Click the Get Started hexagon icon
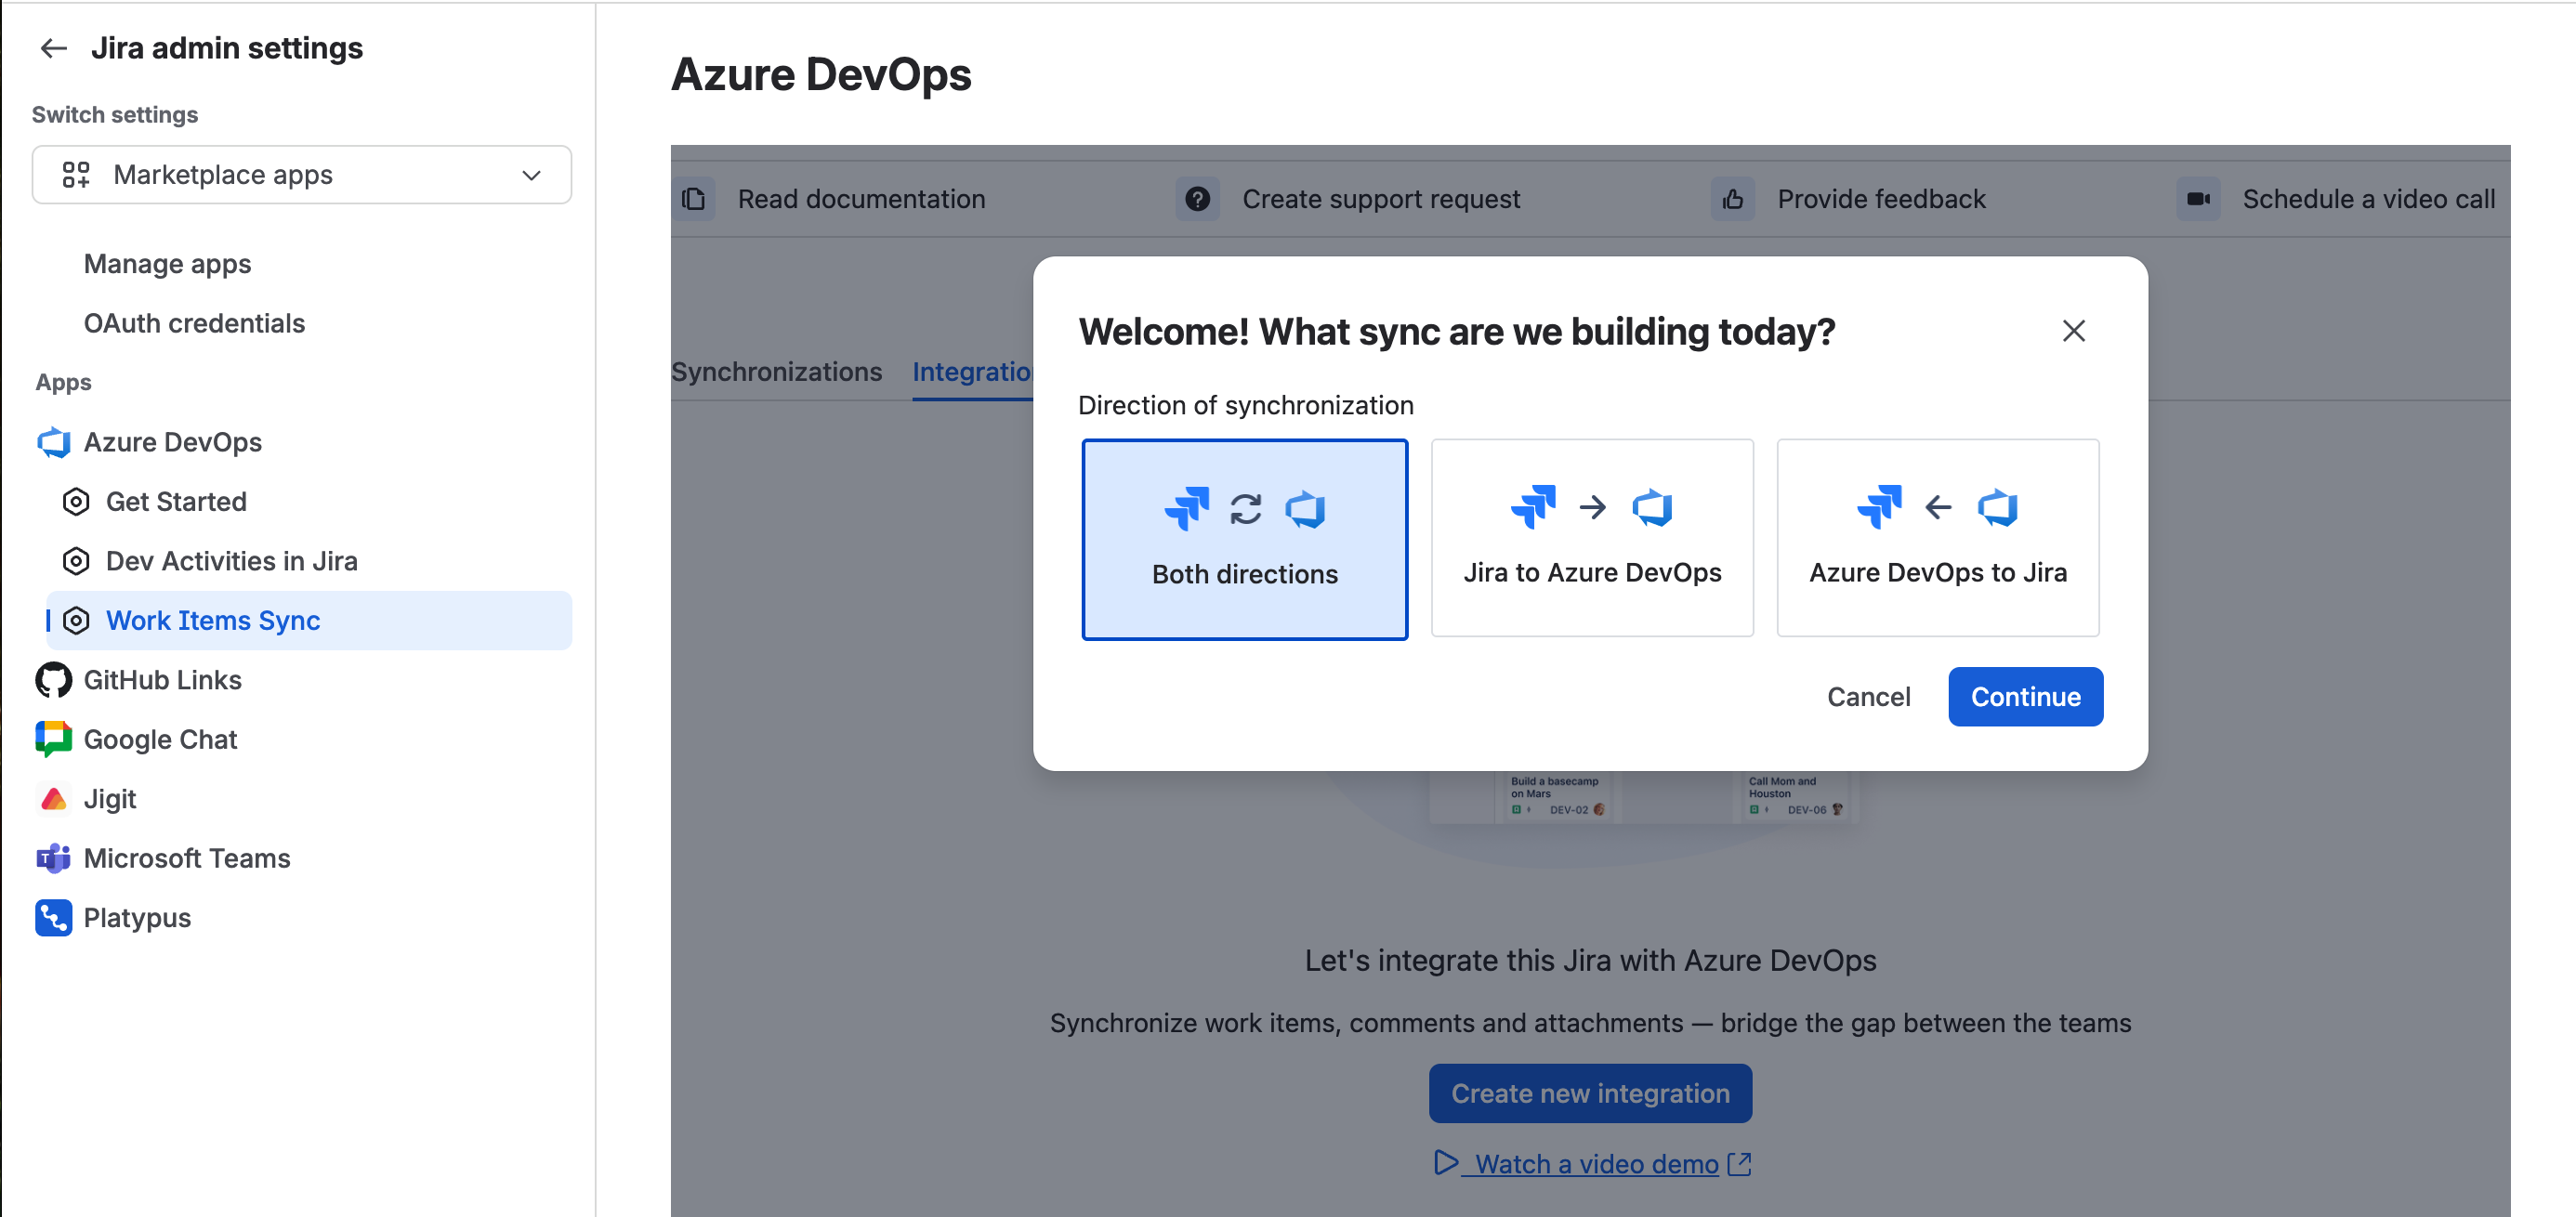 [76, 502]
